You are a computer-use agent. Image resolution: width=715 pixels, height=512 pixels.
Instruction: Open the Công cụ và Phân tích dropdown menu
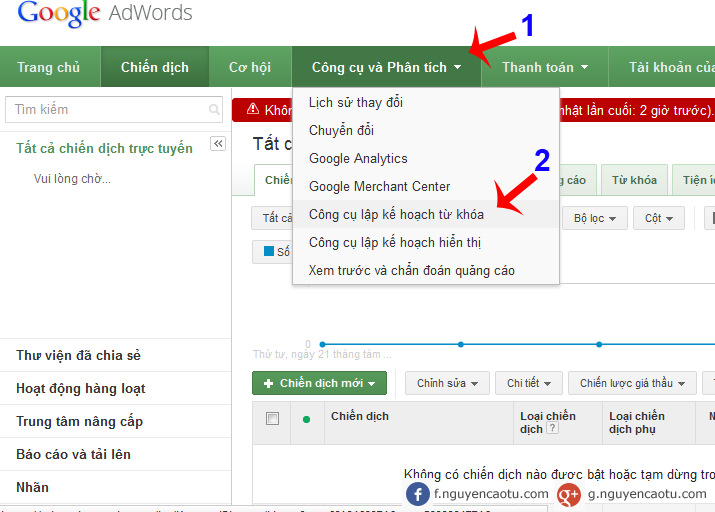coord(386,67)
